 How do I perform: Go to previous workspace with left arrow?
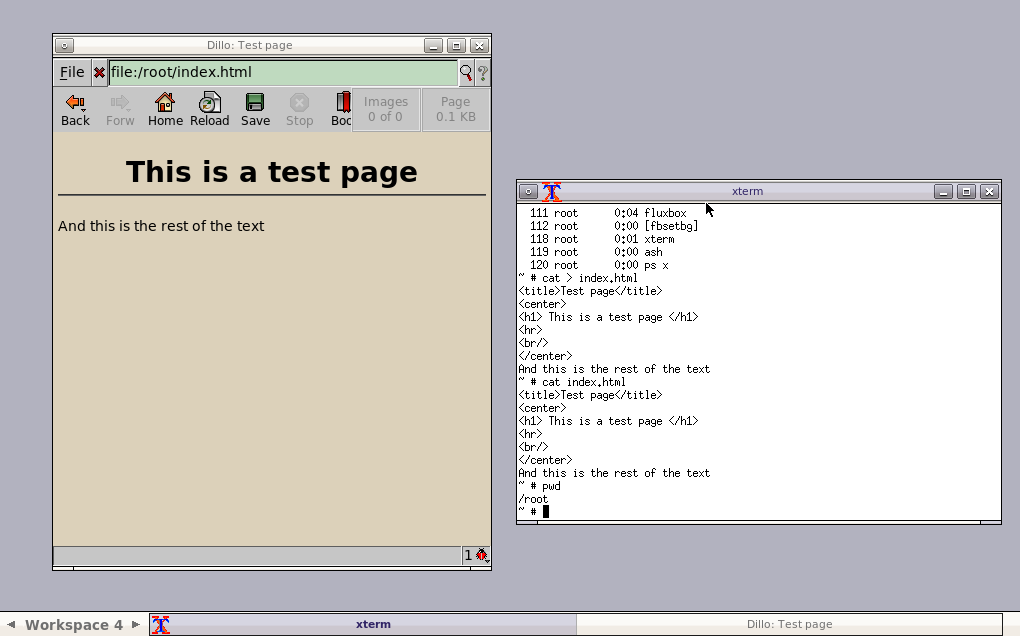point(11,624)
